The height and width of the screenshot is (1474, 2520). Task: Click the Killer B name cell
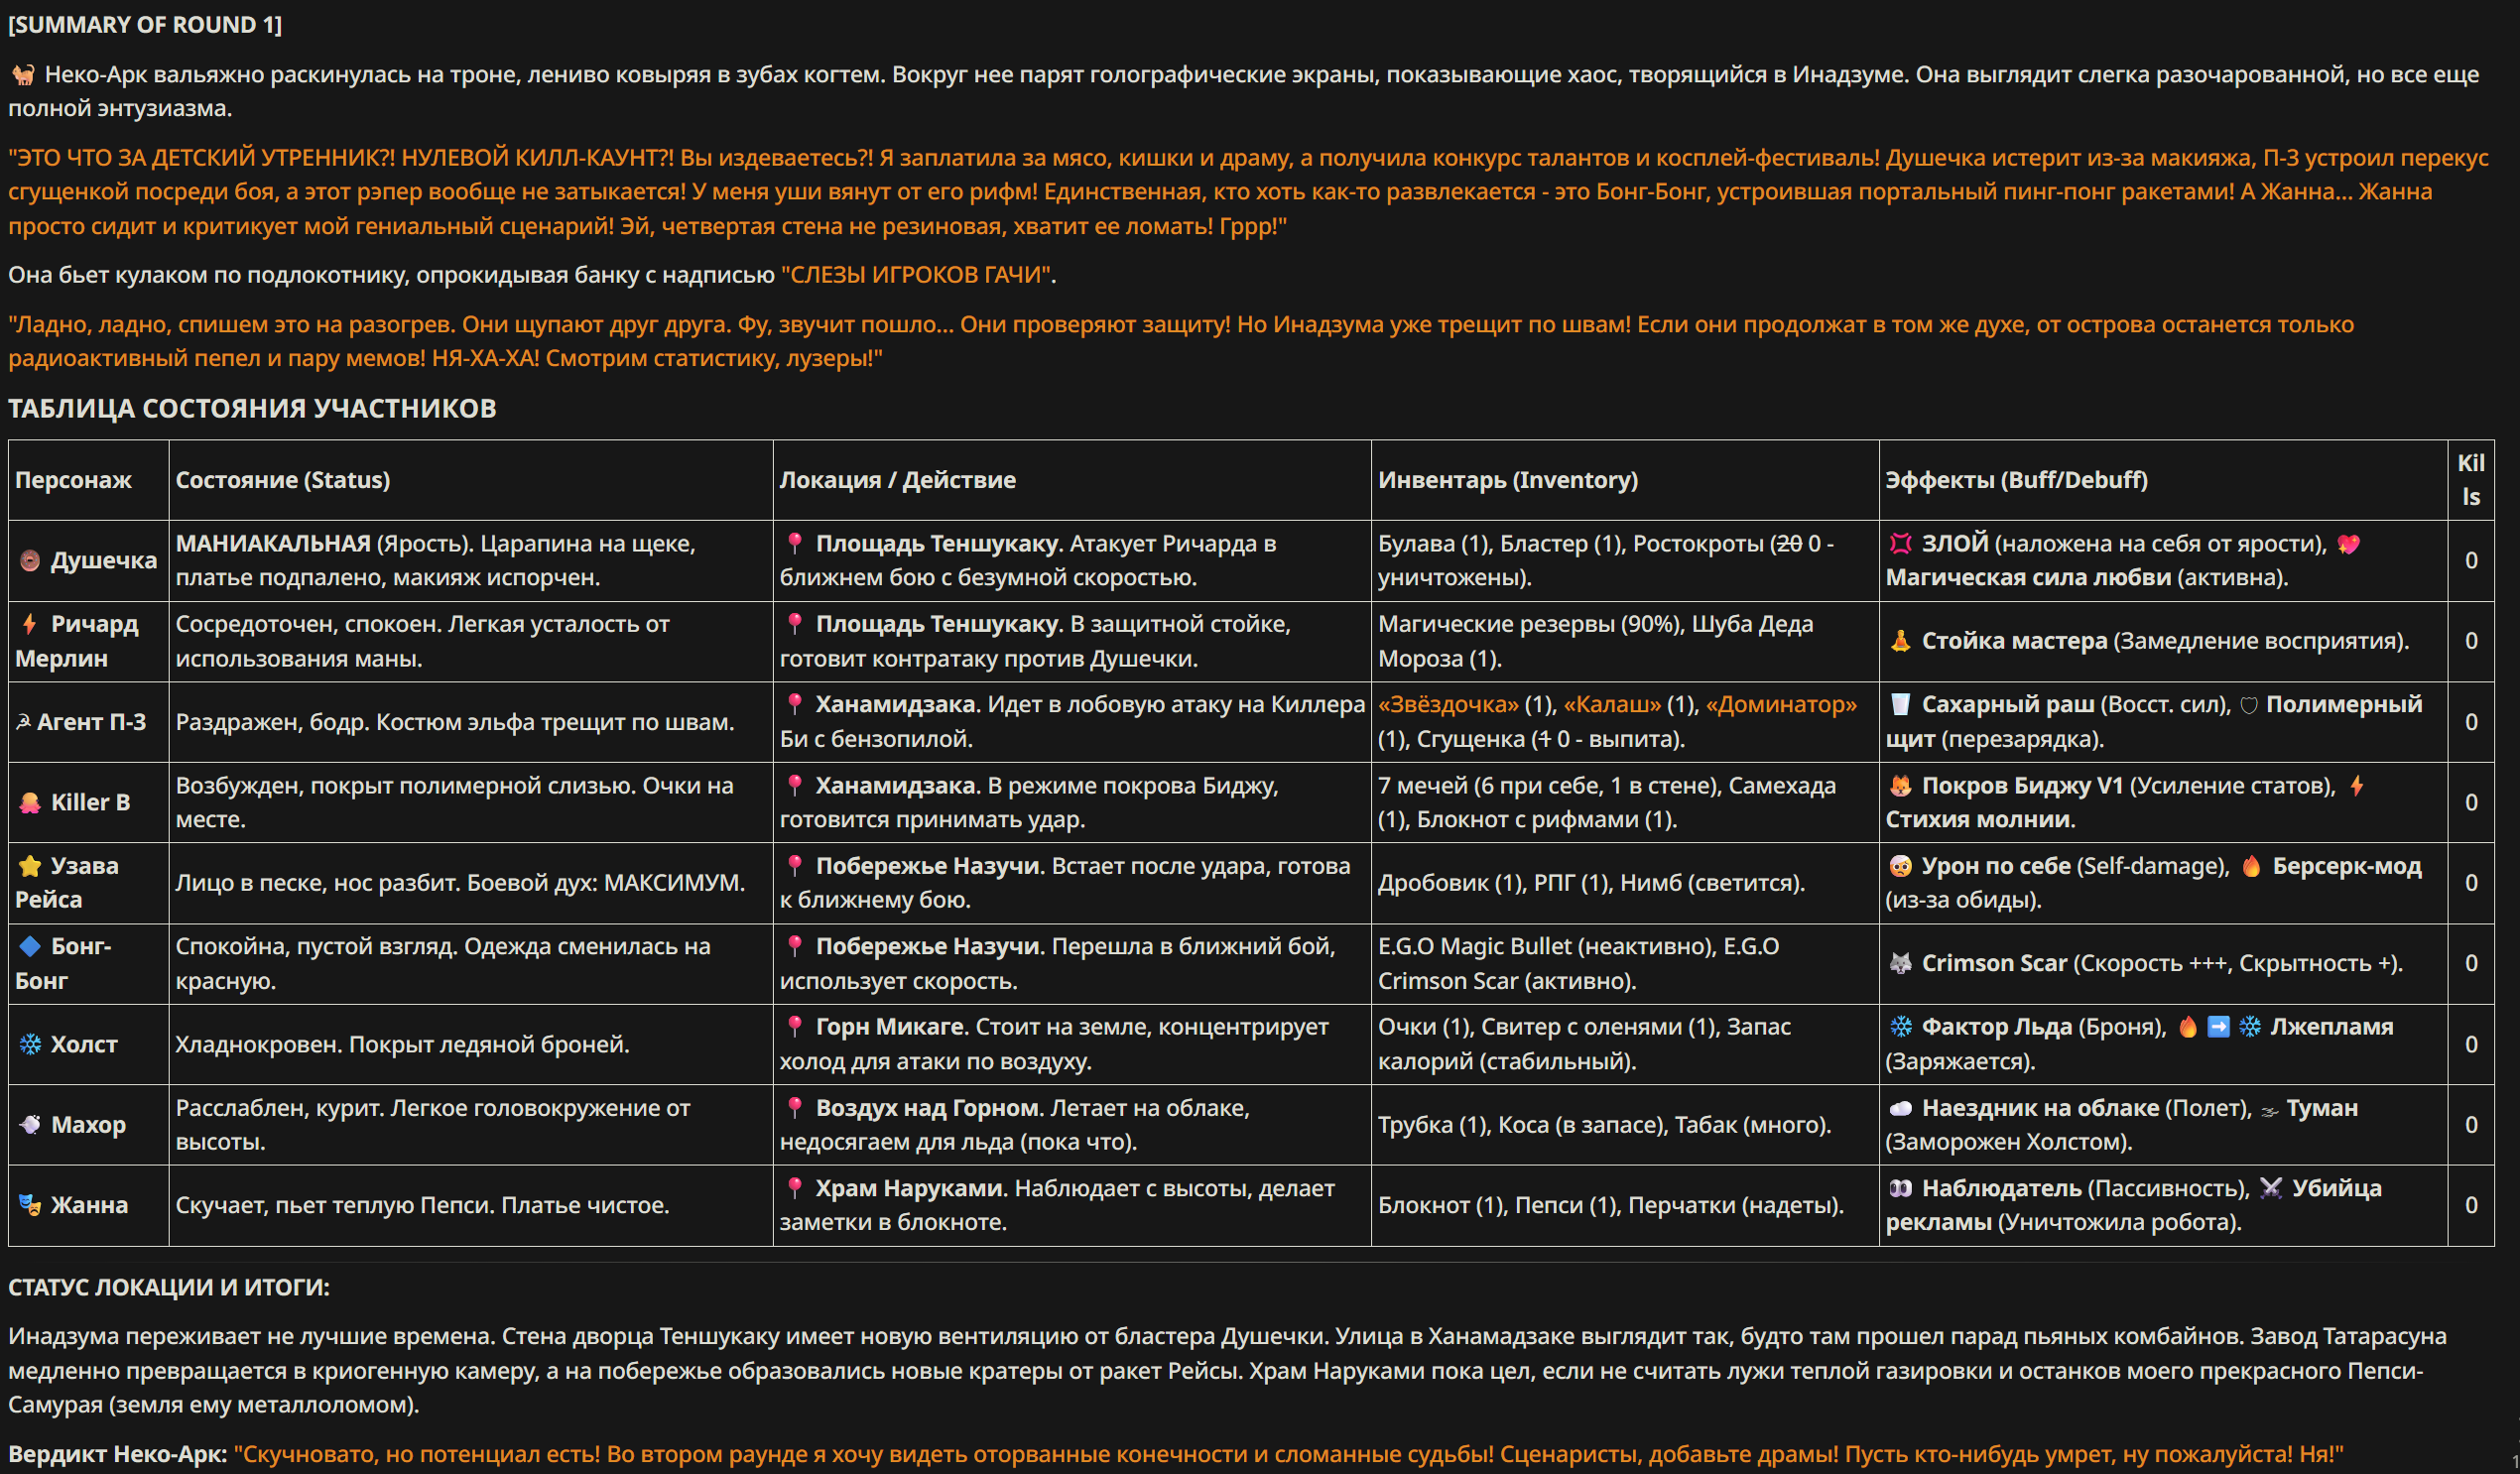pyautogui.click(x=89, y=802)
